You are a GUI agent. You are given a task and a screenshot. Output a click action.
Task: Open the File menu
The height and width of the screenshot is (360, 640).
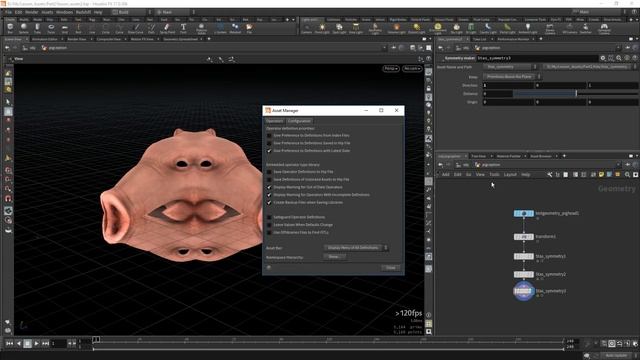pos(9,12)
